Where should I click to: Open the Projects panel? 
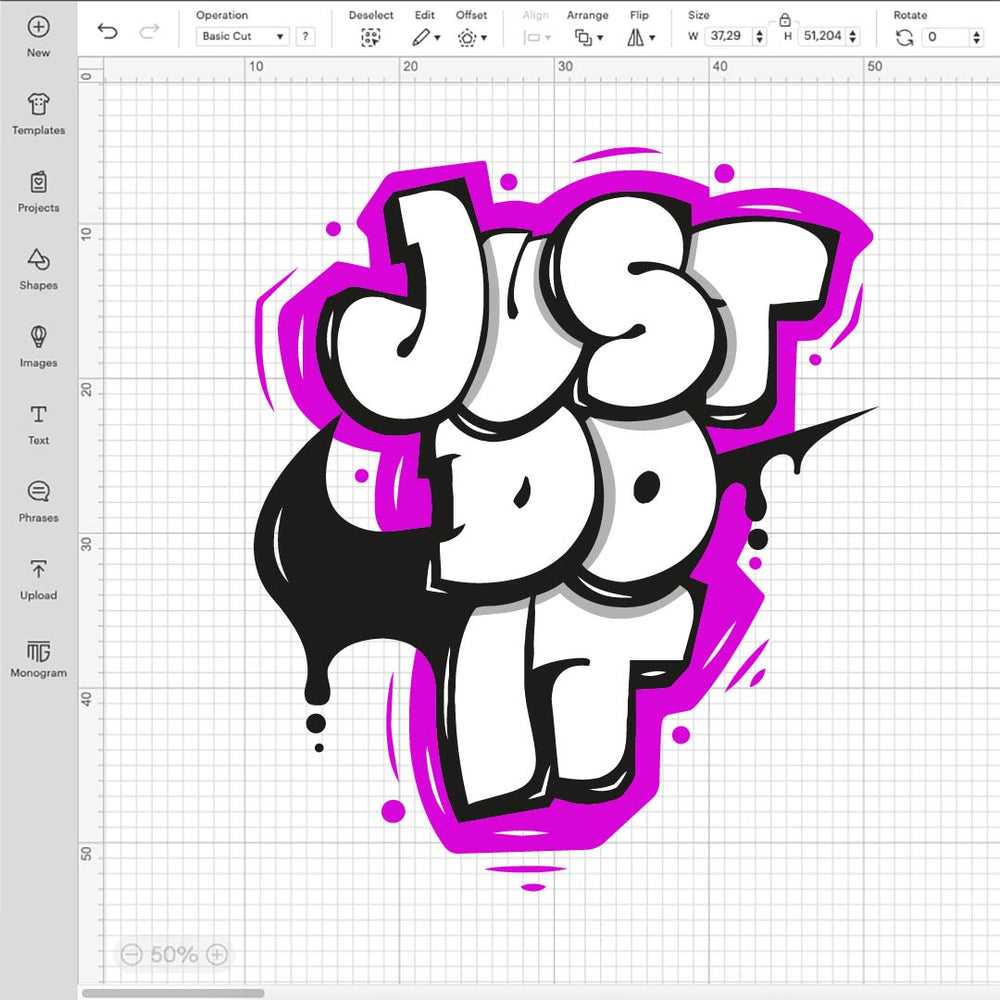(x=38, y=183)
